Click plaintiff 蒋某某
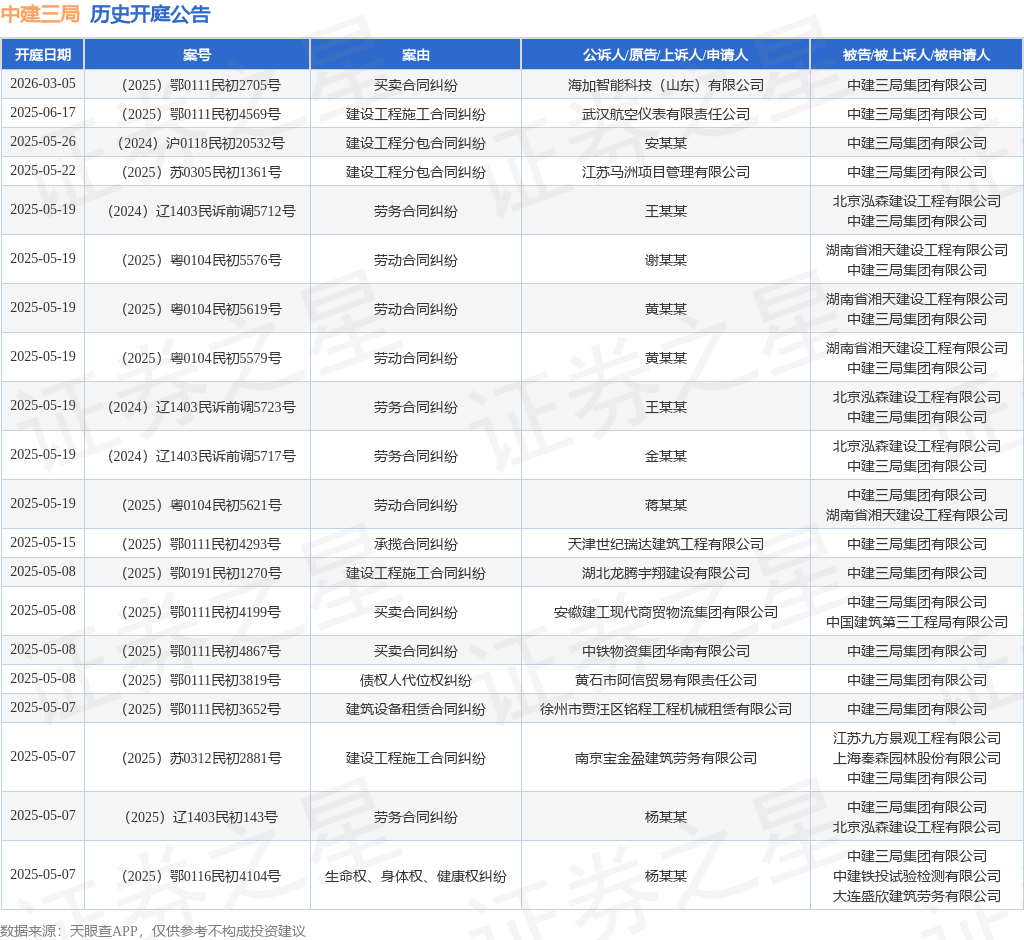 [665, 505]
